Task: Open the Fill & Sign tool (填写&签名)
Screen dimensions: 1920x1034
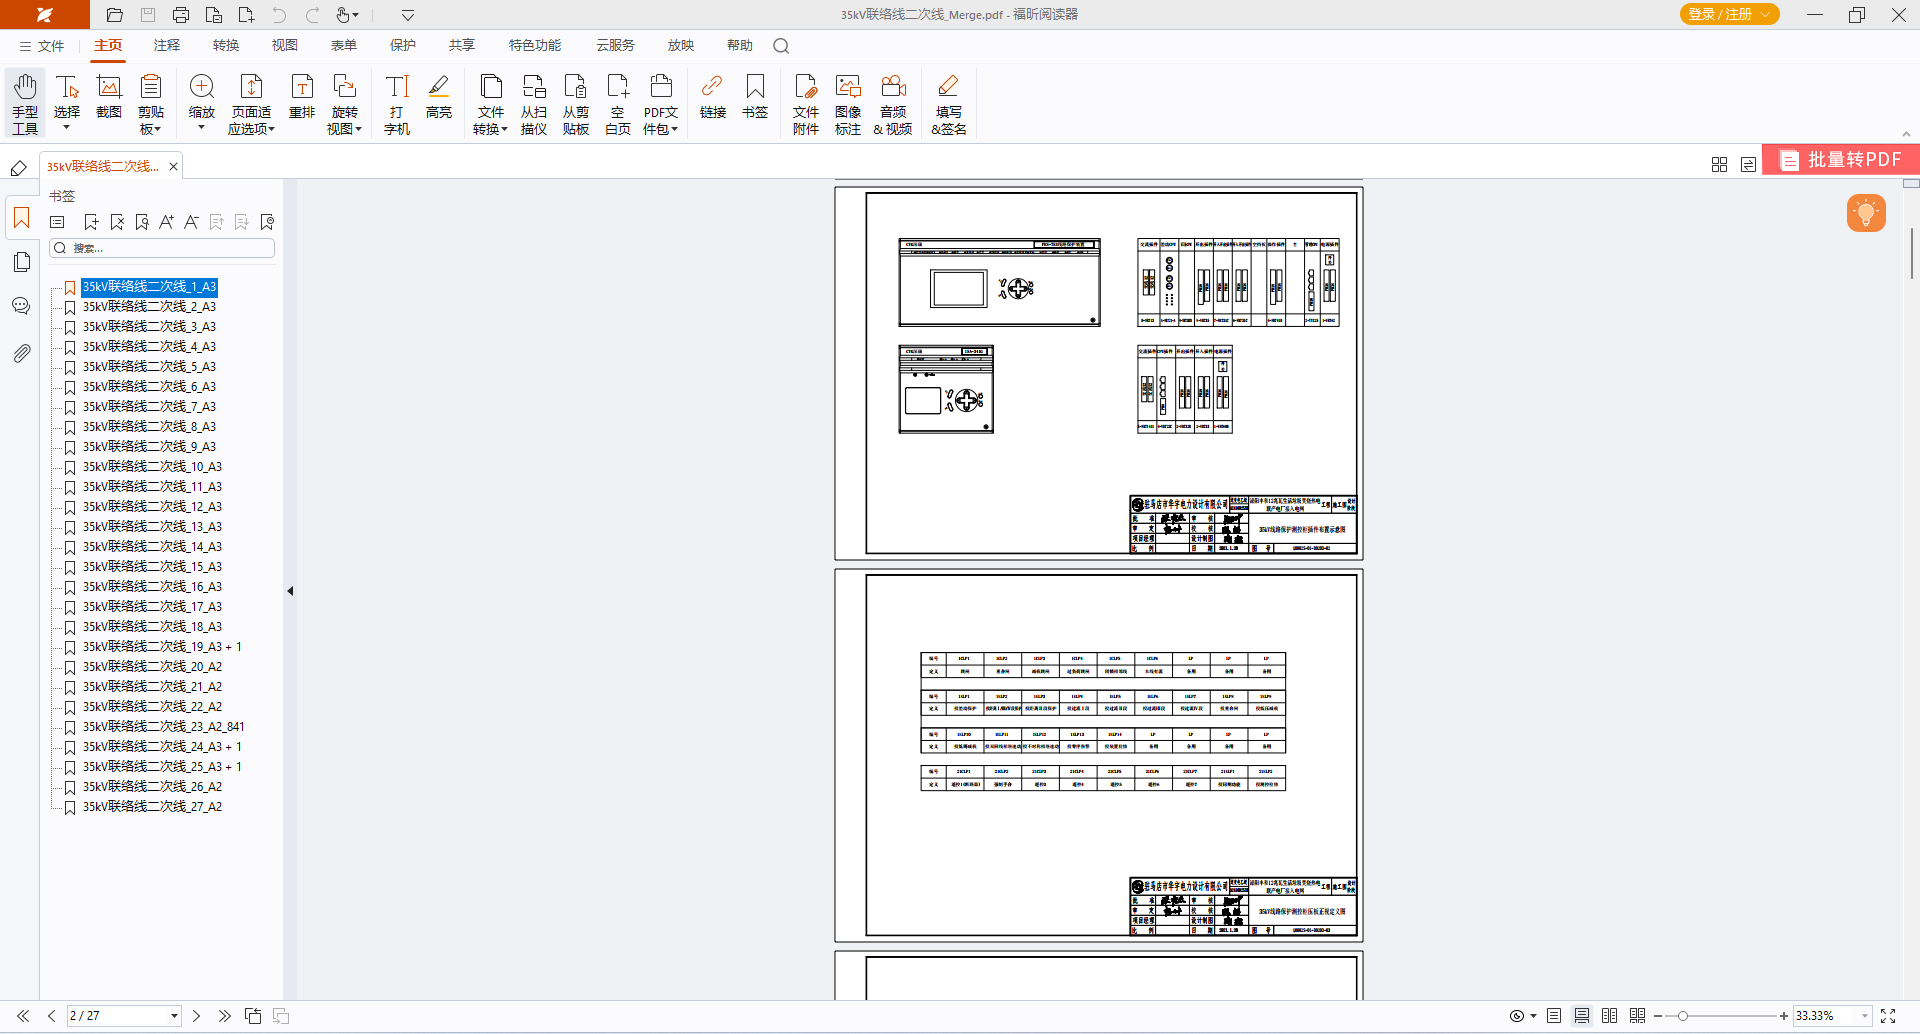Action: 948,102
